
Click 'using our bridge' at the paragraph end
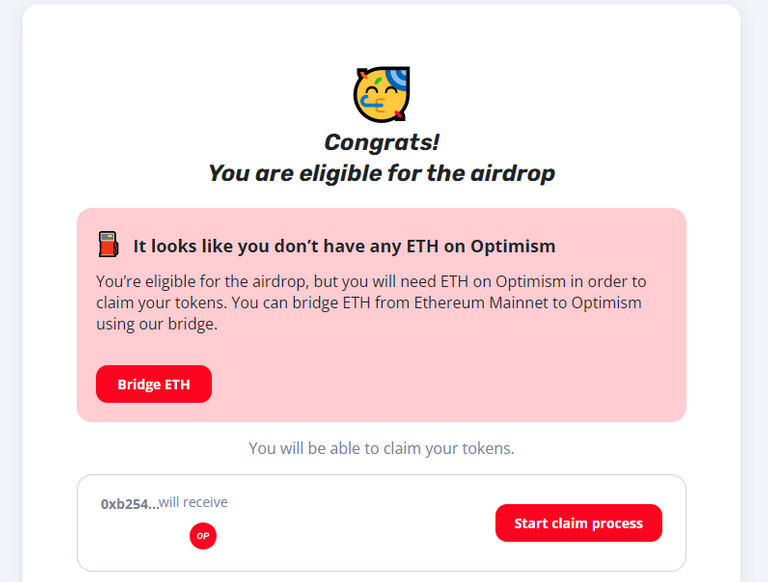[156, 324]
